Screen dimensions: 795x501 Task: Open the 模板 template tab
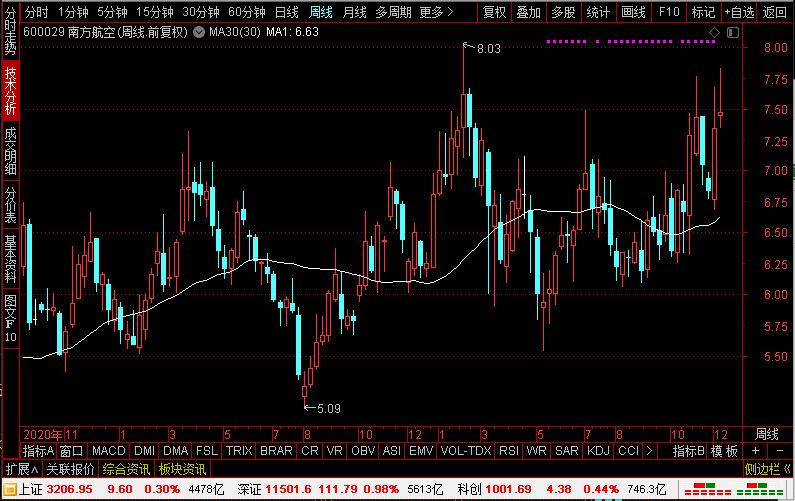pyautogui.click(x=724, y=451)
